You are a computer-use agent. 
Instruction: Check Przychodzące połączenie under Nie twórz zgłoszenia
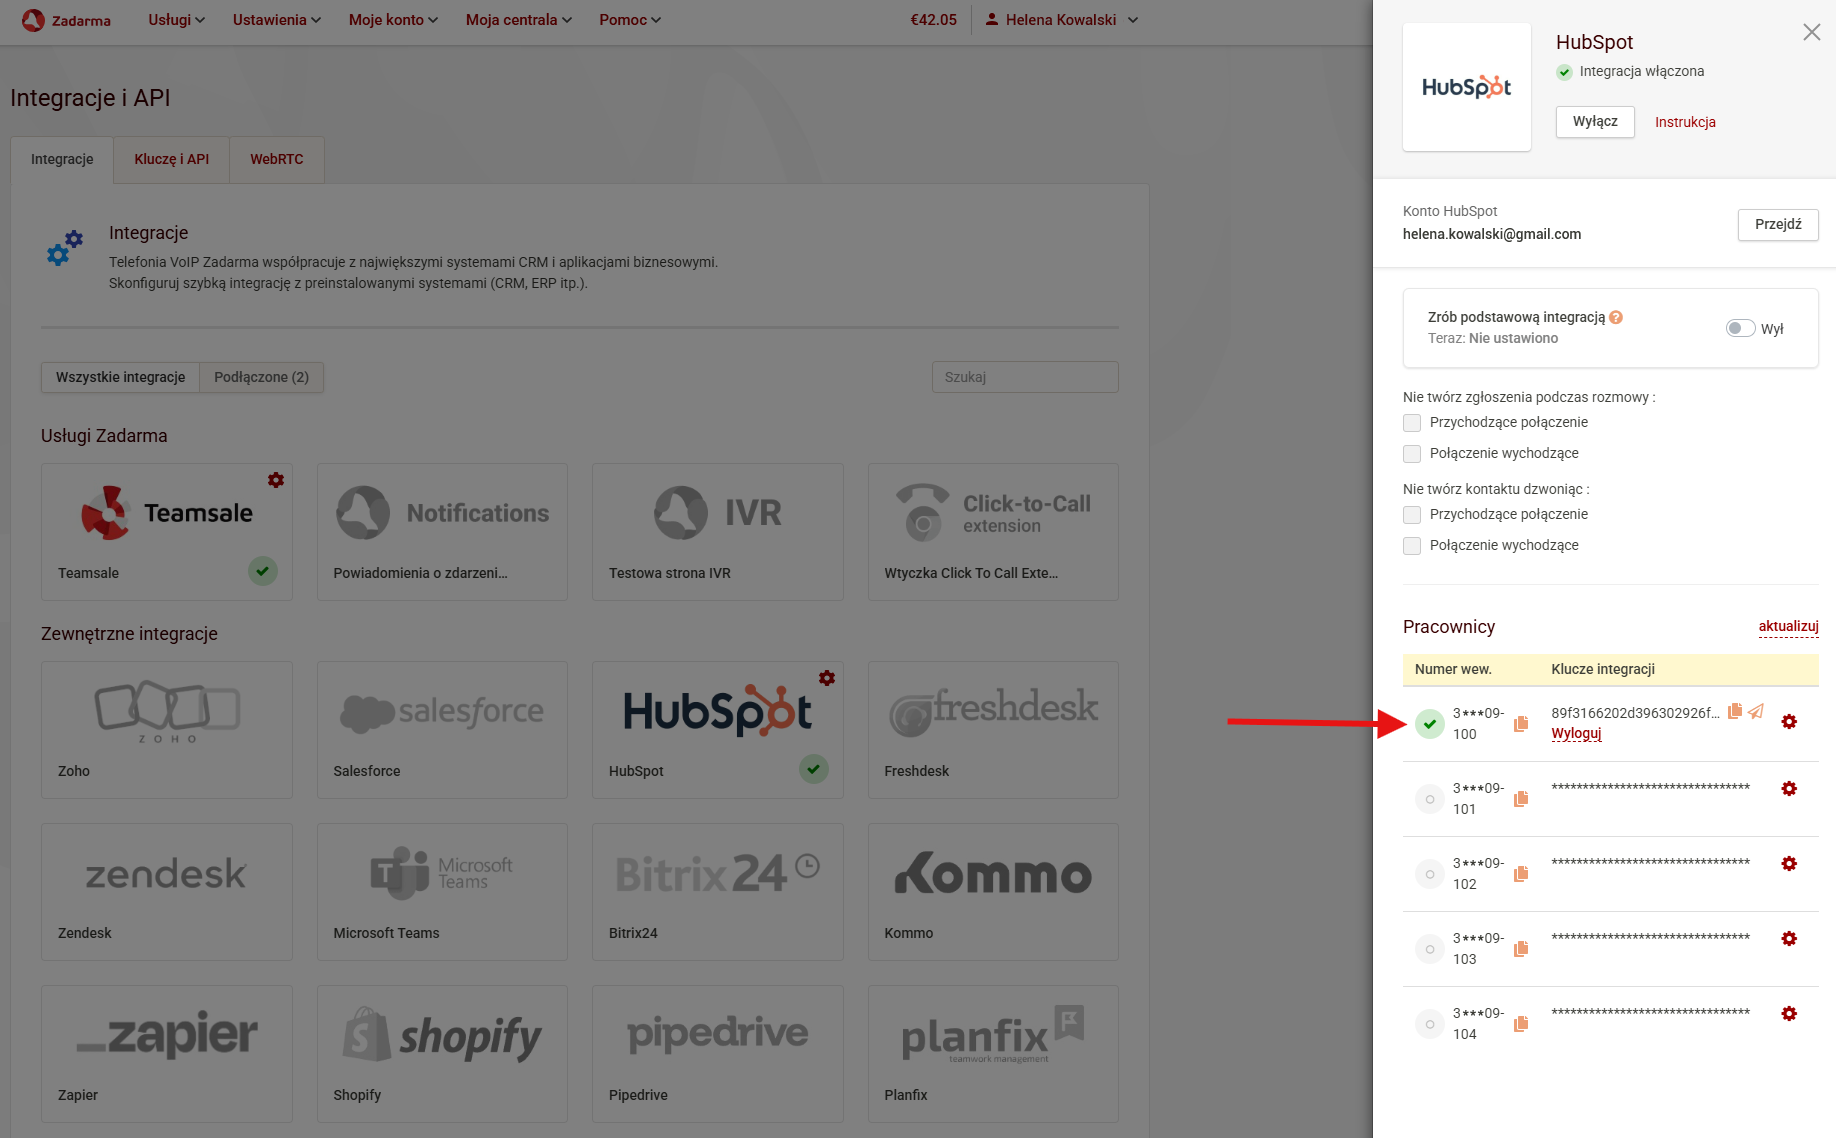(1412, 423)
